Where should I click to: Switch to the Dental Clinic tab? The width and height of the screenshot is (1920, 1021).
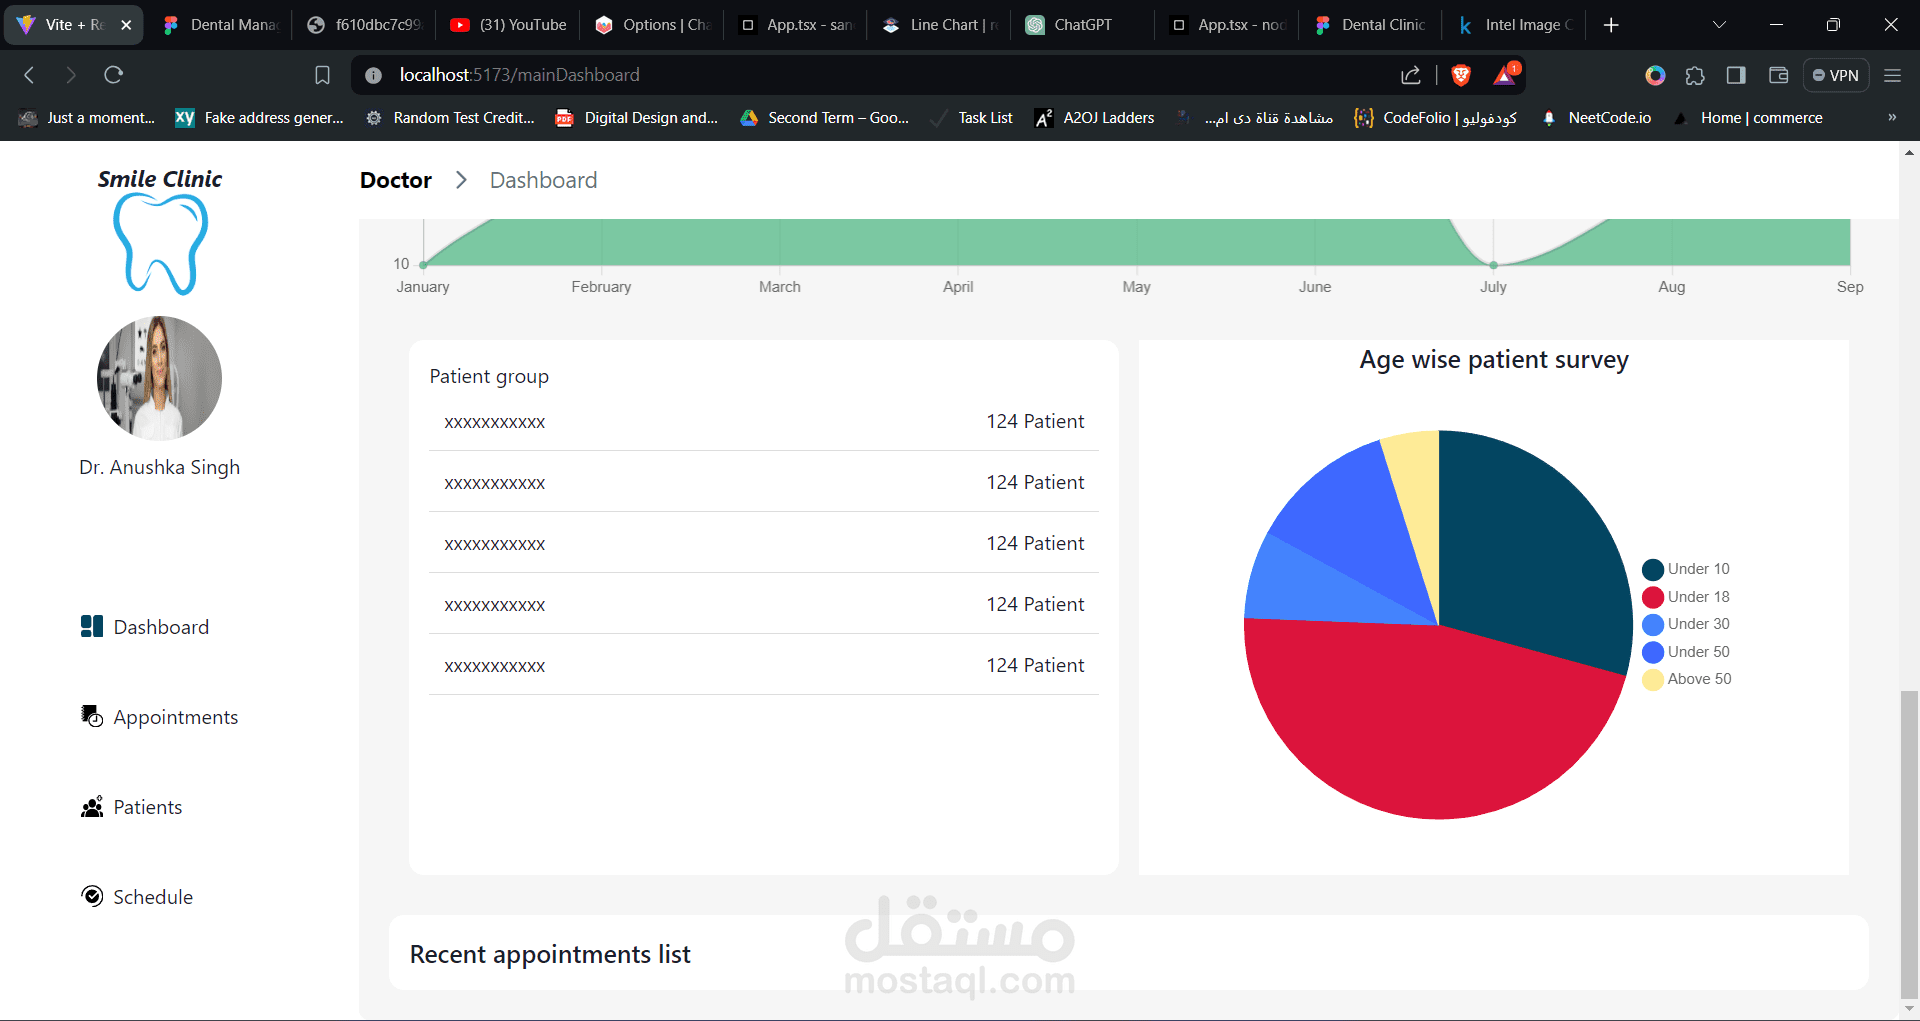pyautogui.click(x=1370, y=25)
